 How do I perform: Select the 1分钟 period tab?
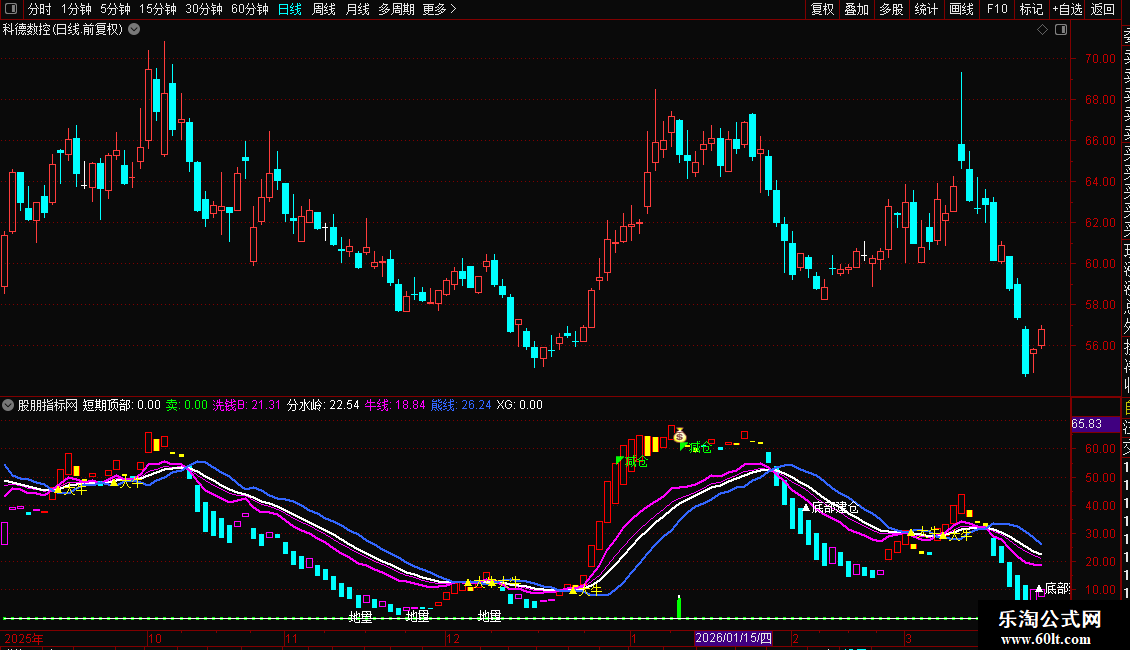(76, 9)
